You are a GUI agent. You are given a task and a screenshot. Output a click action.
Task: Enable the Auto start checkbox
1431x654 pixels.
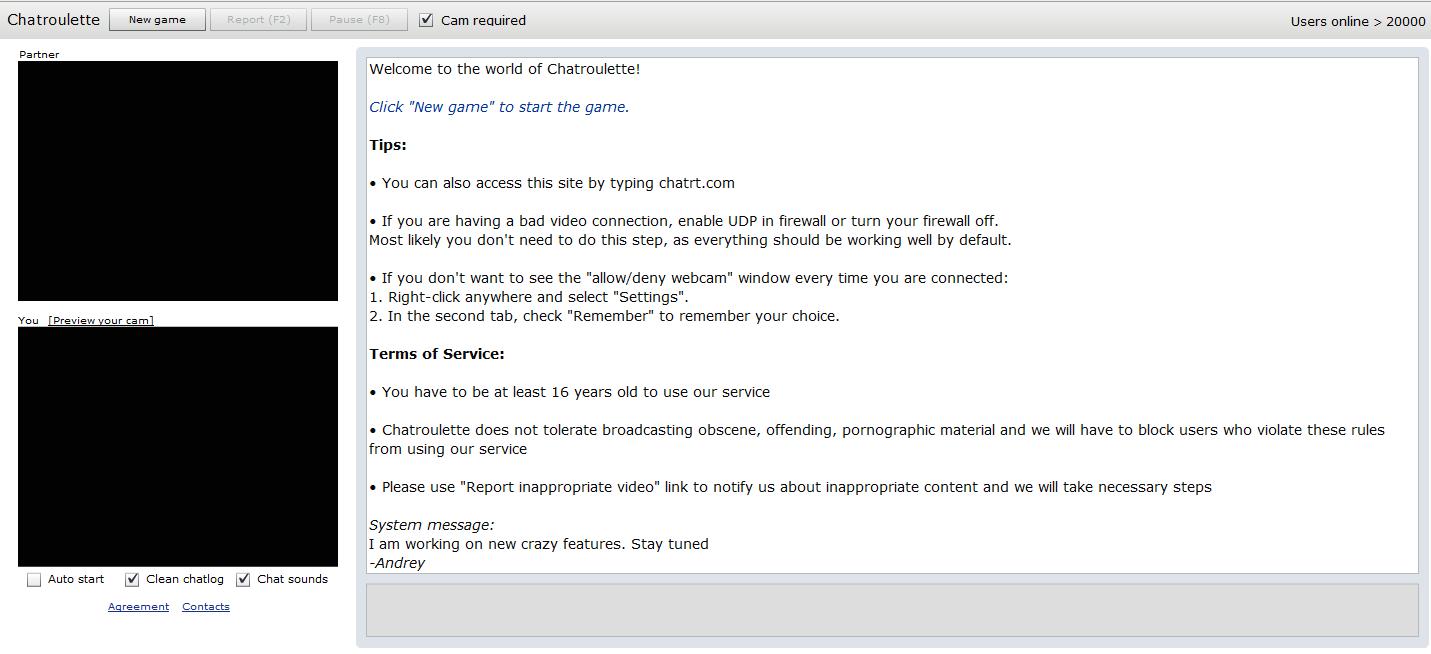(x=34, y=580)
